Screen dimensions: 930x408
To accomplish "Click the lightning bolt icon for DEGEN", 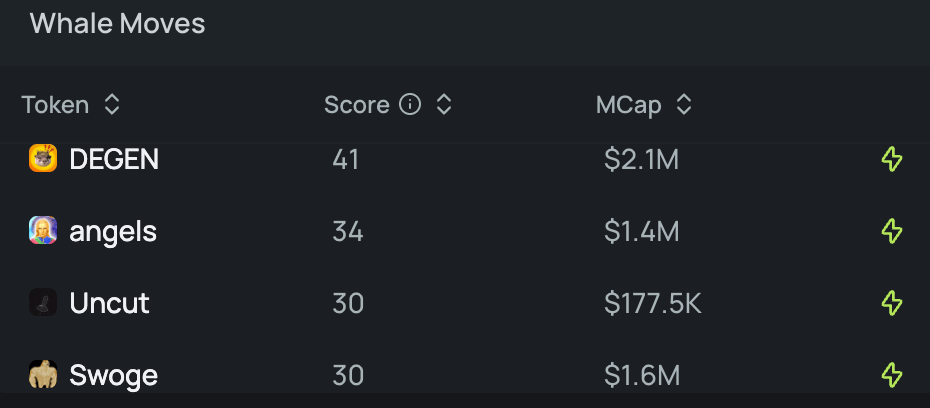I will coord(891,159).
